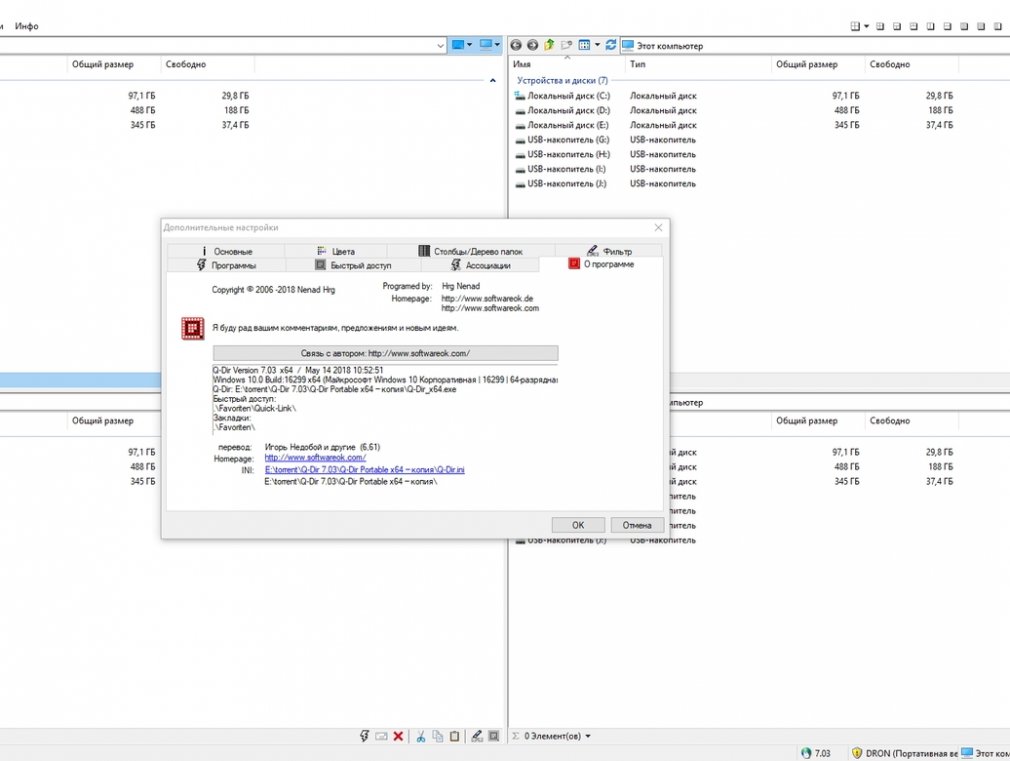Click the 7.03 version globe icon in status bar

(806, 753)
